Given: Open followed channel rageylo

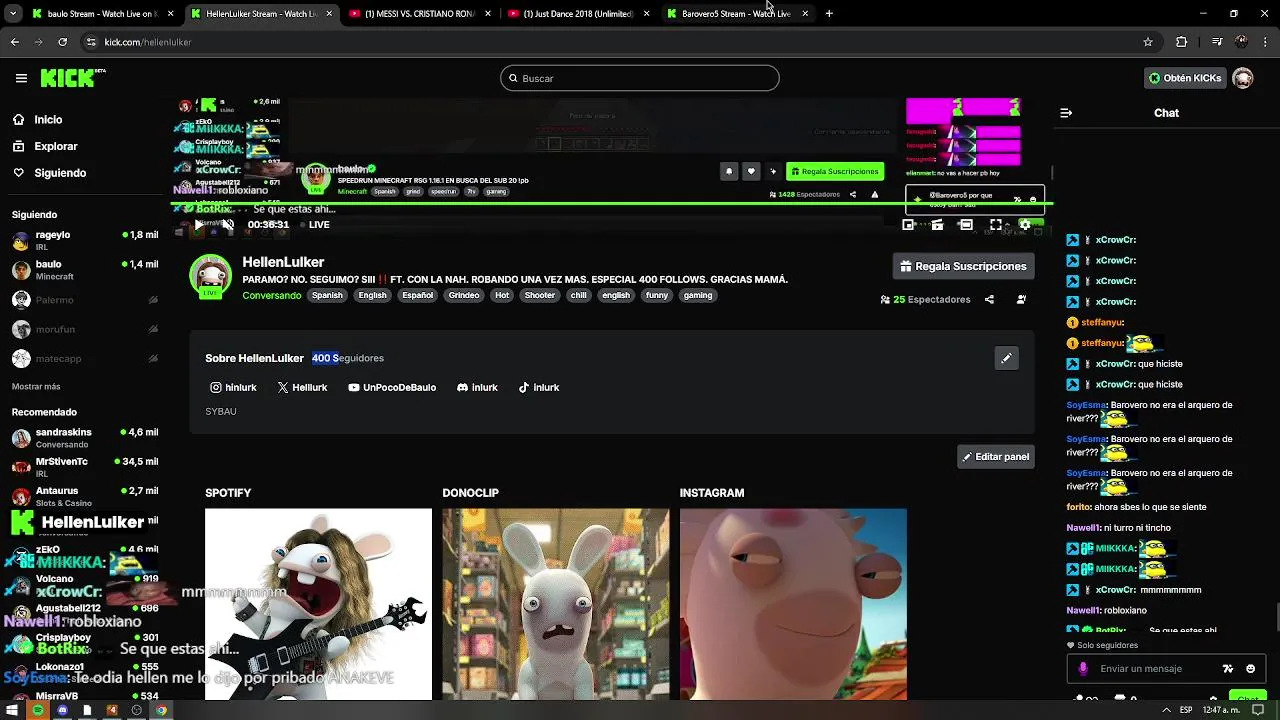Looking at the screenshot, I should point(85,240).
